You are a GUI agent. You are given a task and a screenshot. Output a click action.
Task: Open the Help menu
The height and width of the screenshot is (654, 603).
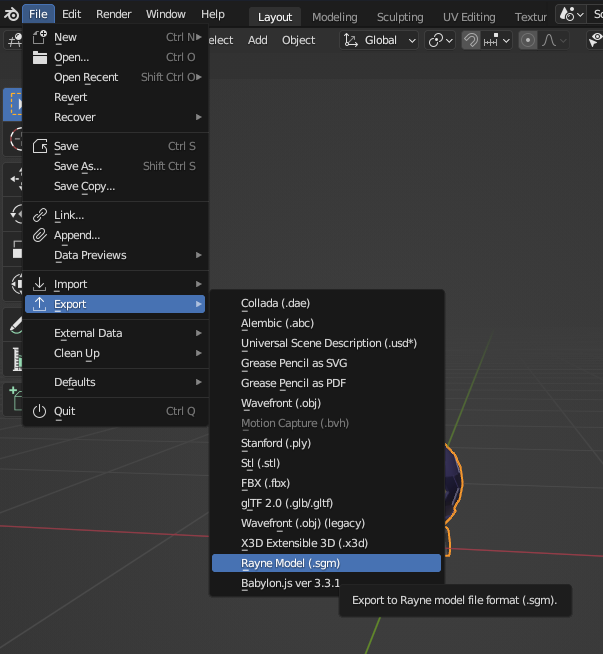point(213,14)
